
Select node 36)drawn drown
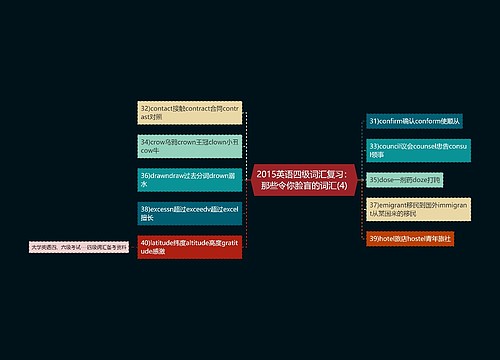click(x=190, y=180)
